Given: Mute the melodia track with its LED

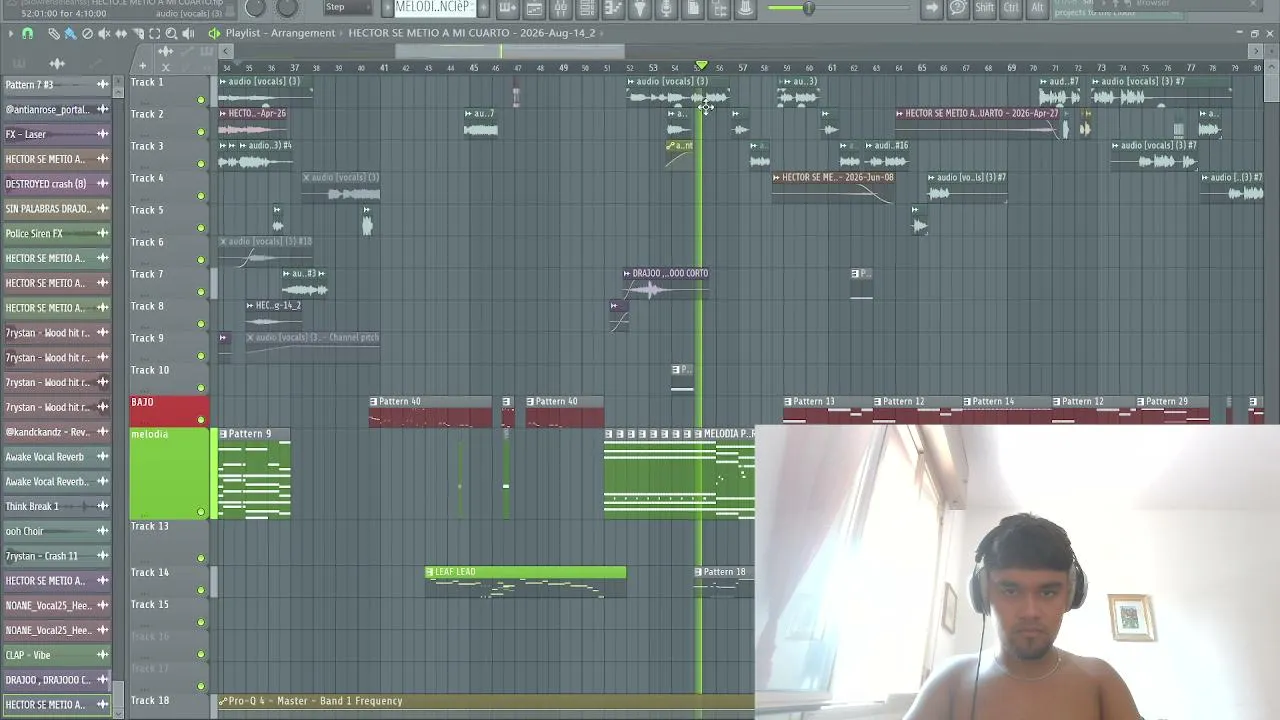Looking at the screenshot, I should (x=201, y=512).
